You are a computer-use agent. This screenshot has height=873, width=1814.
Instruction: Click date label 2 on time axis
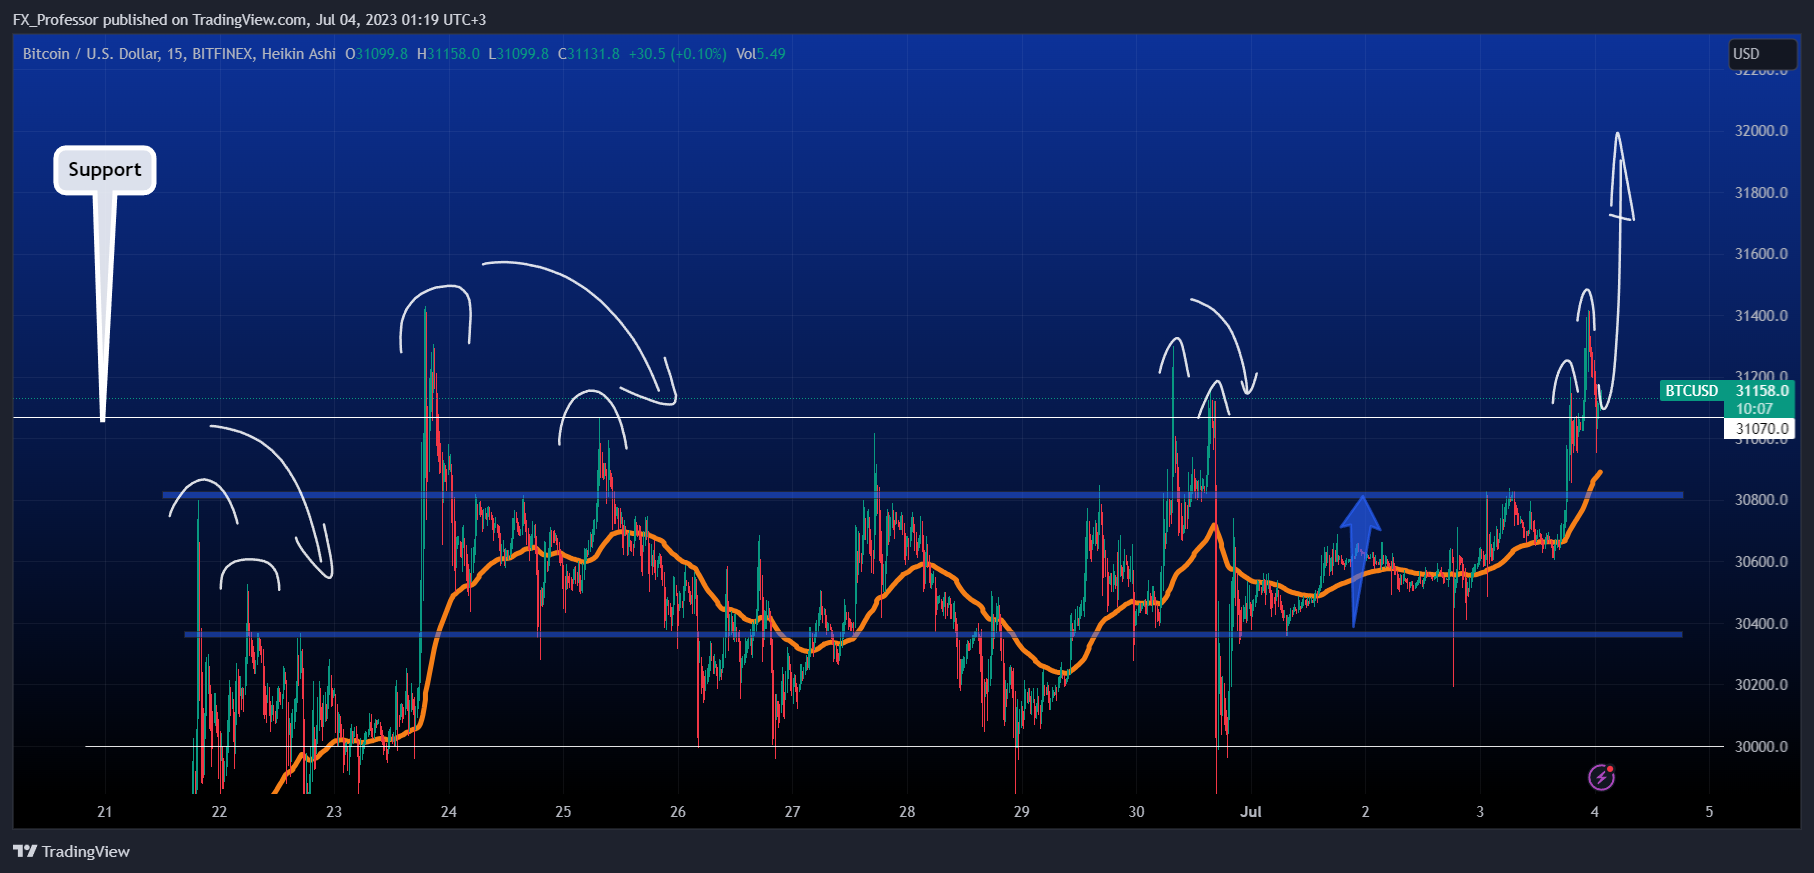[x=1365, y=812]
